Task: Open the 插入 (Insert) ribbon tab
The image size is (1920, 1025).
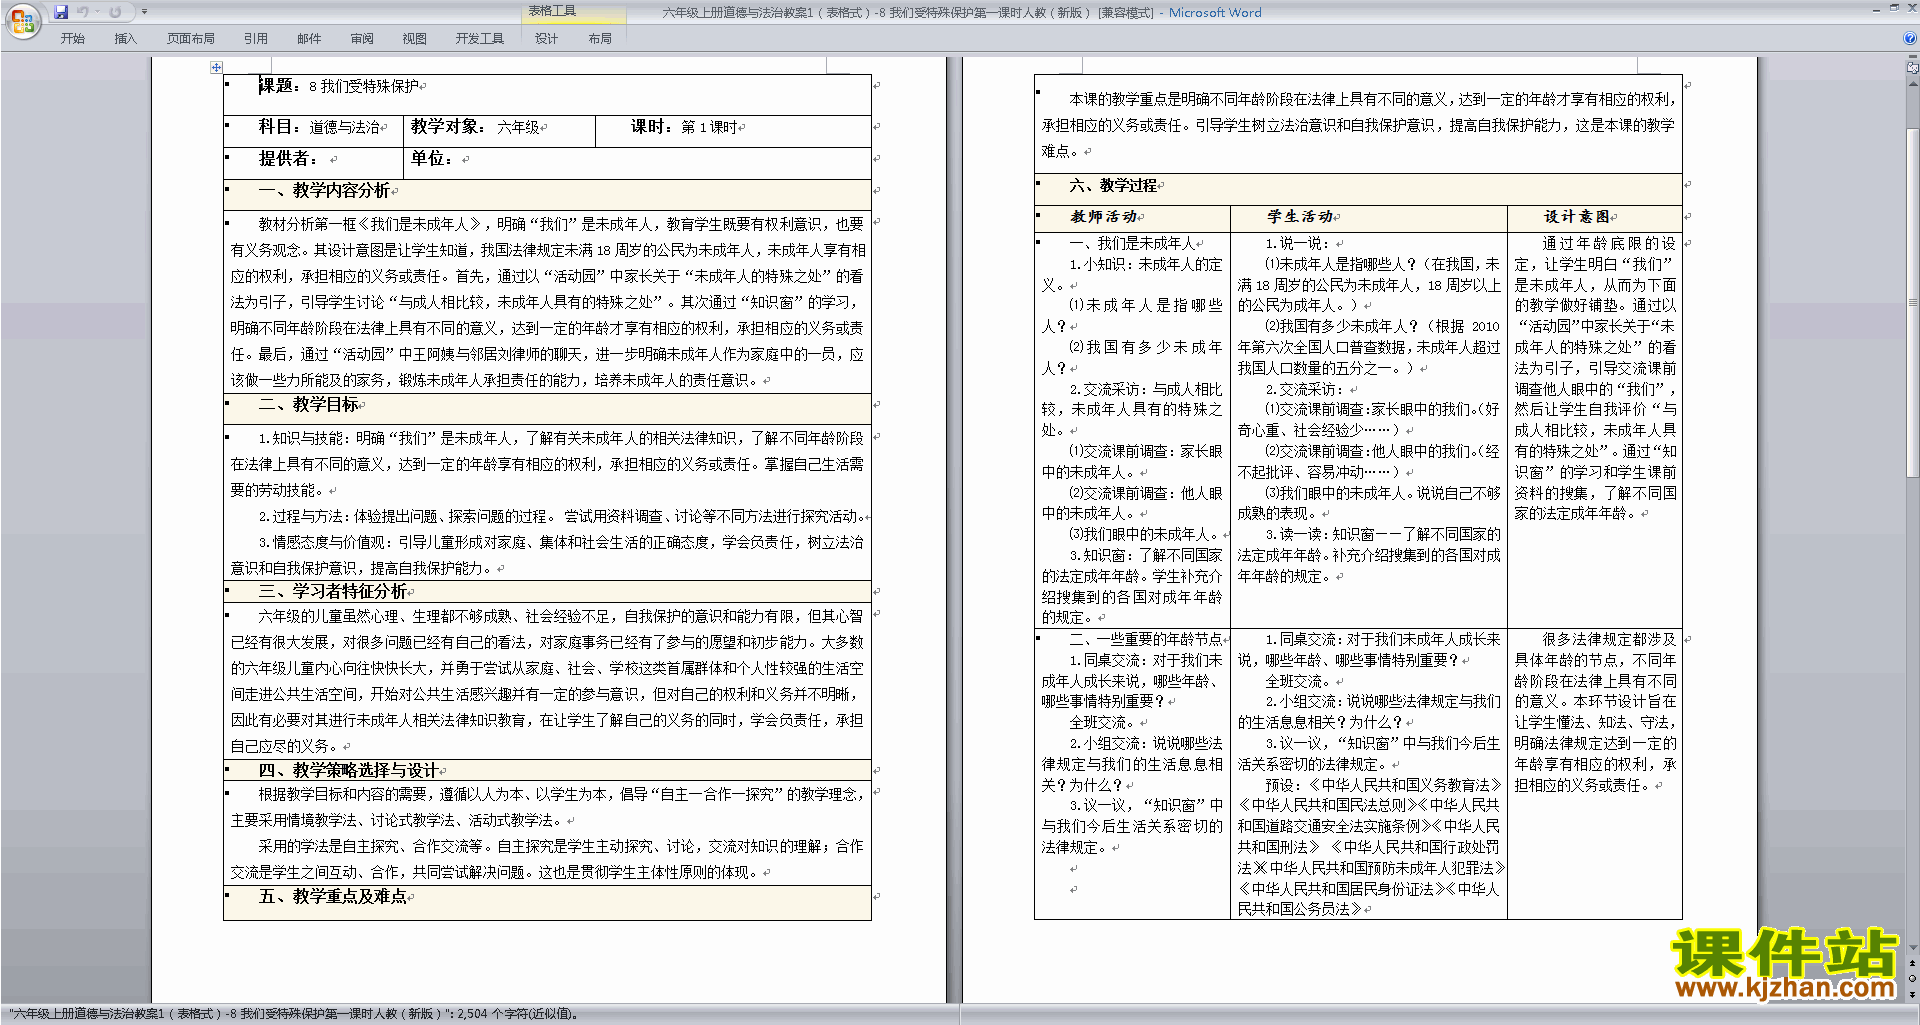Action: pyautogui.click(x=125, y=39)
